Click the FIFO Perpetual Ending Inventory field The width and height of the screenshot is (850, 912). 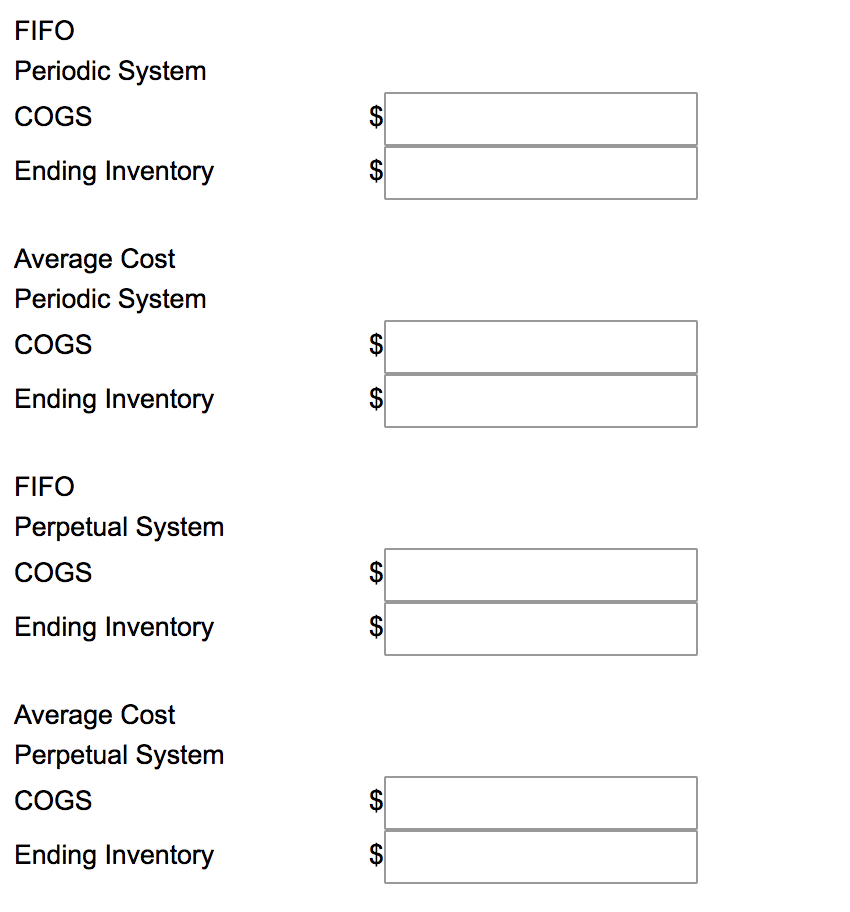[x=540, y=628]
